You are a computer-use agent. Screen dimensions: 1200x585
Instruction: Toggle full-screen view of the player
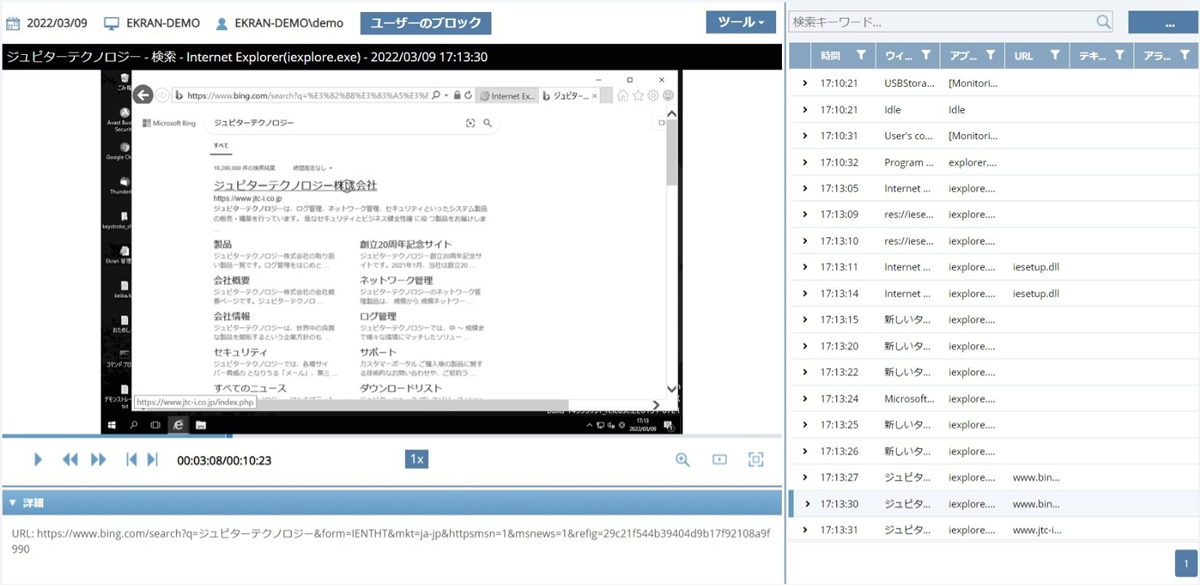(756, 459)
